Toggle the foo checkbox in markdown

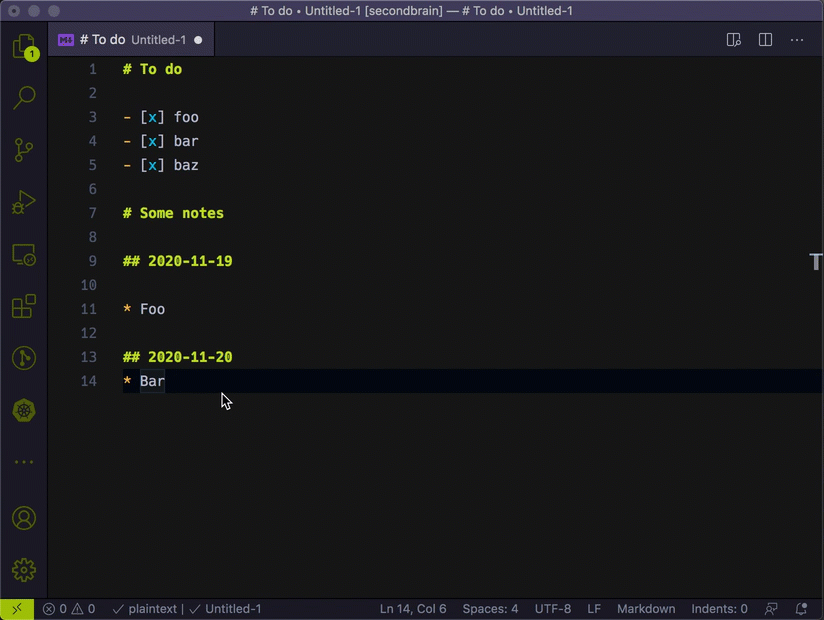tap(153, 117)
